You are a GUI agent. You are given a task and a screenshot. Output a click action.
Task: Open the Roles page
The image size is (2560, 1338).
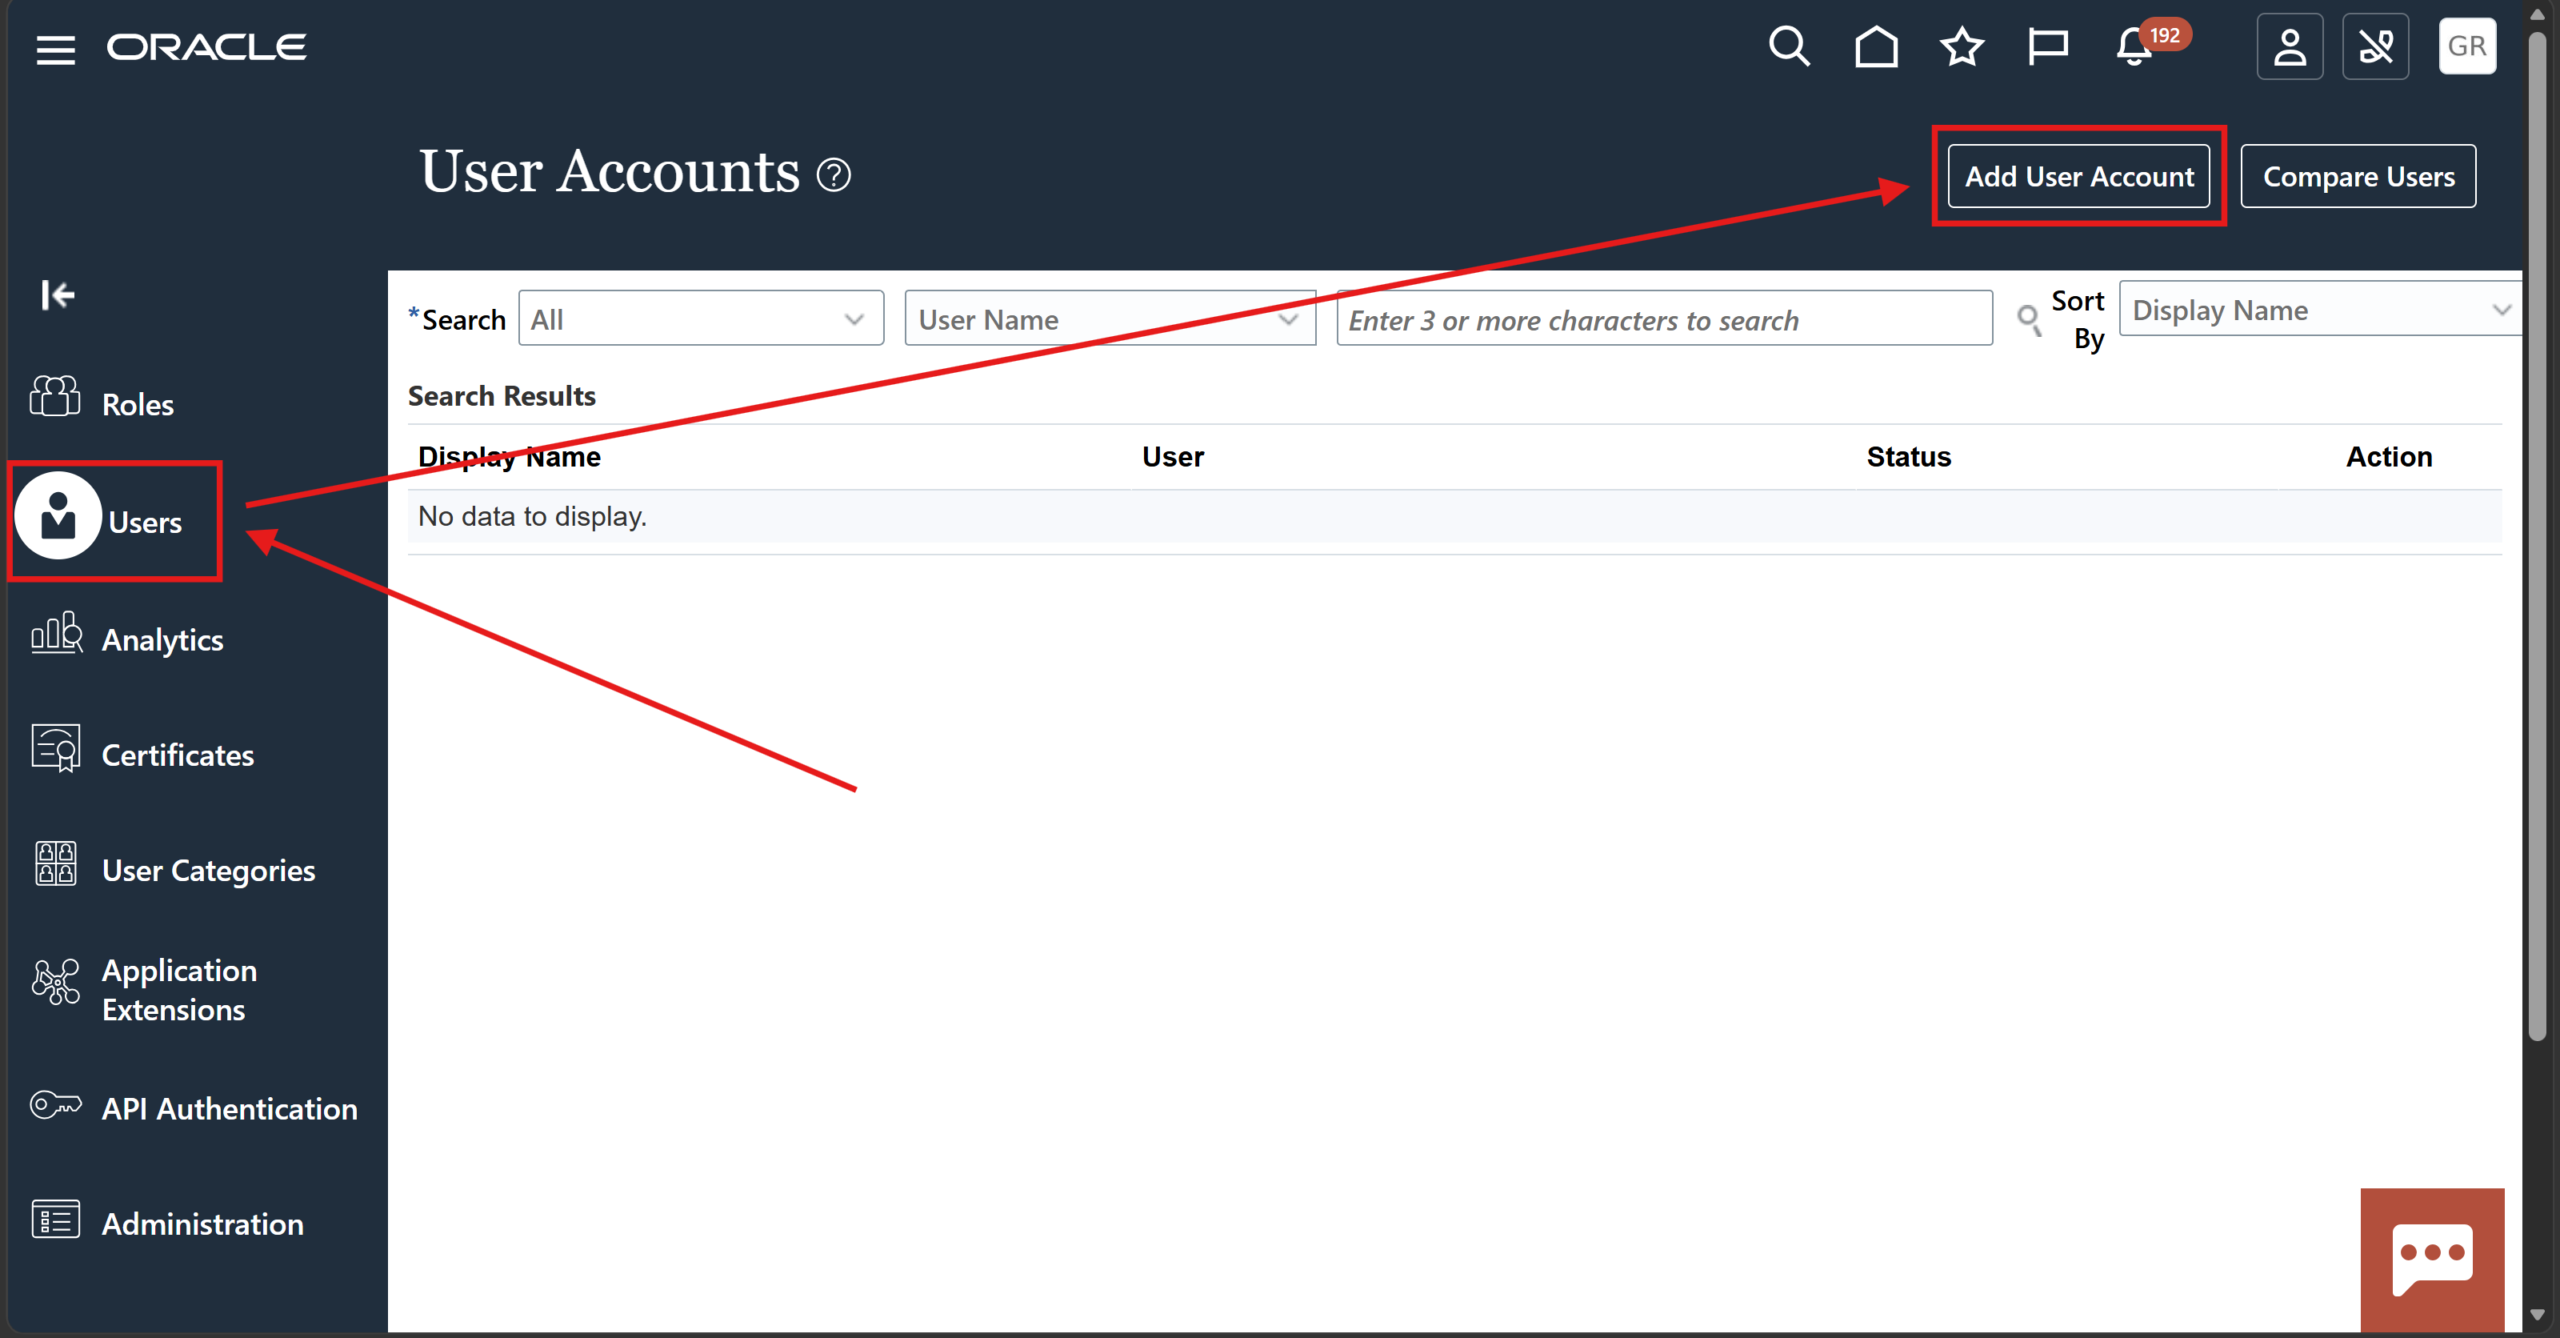point(138,404)
